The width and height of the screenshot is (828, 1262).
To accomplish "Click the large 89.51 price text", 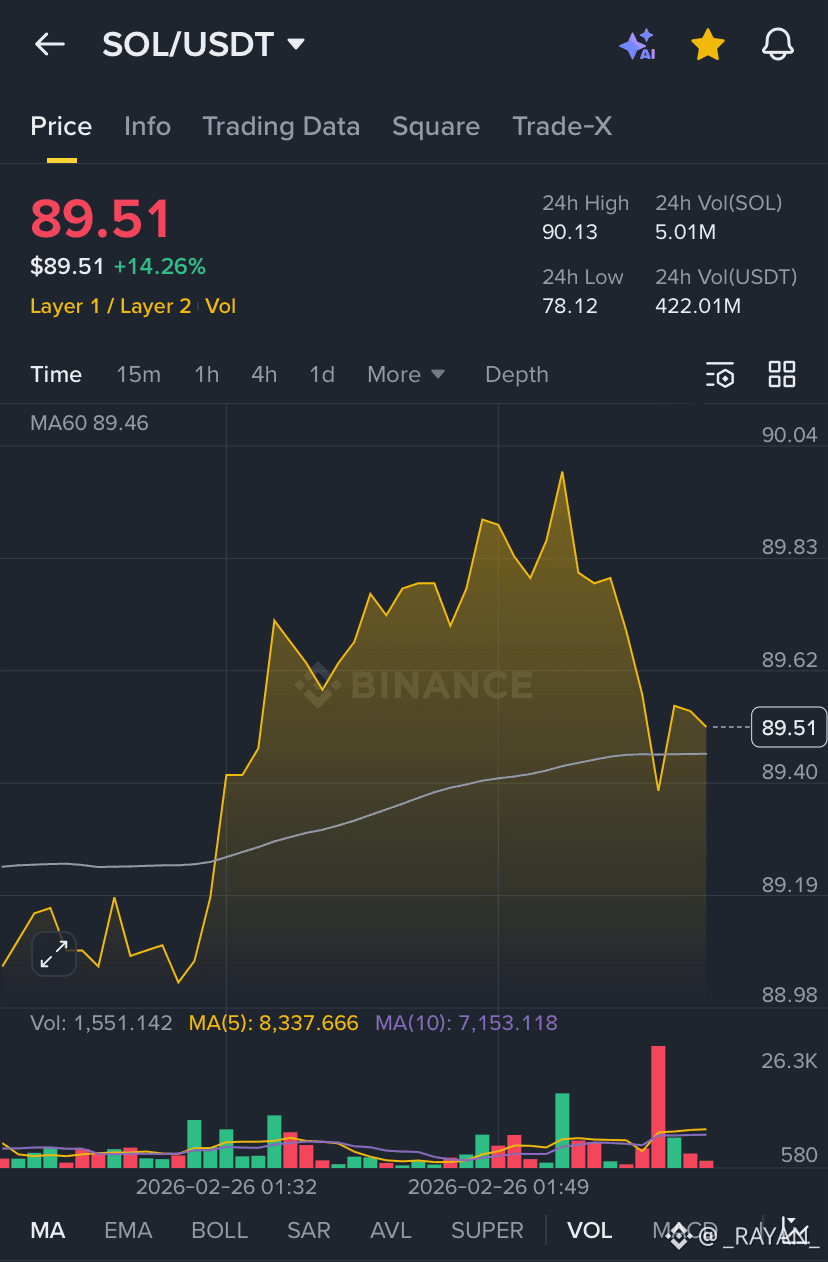I will [101, 219].
